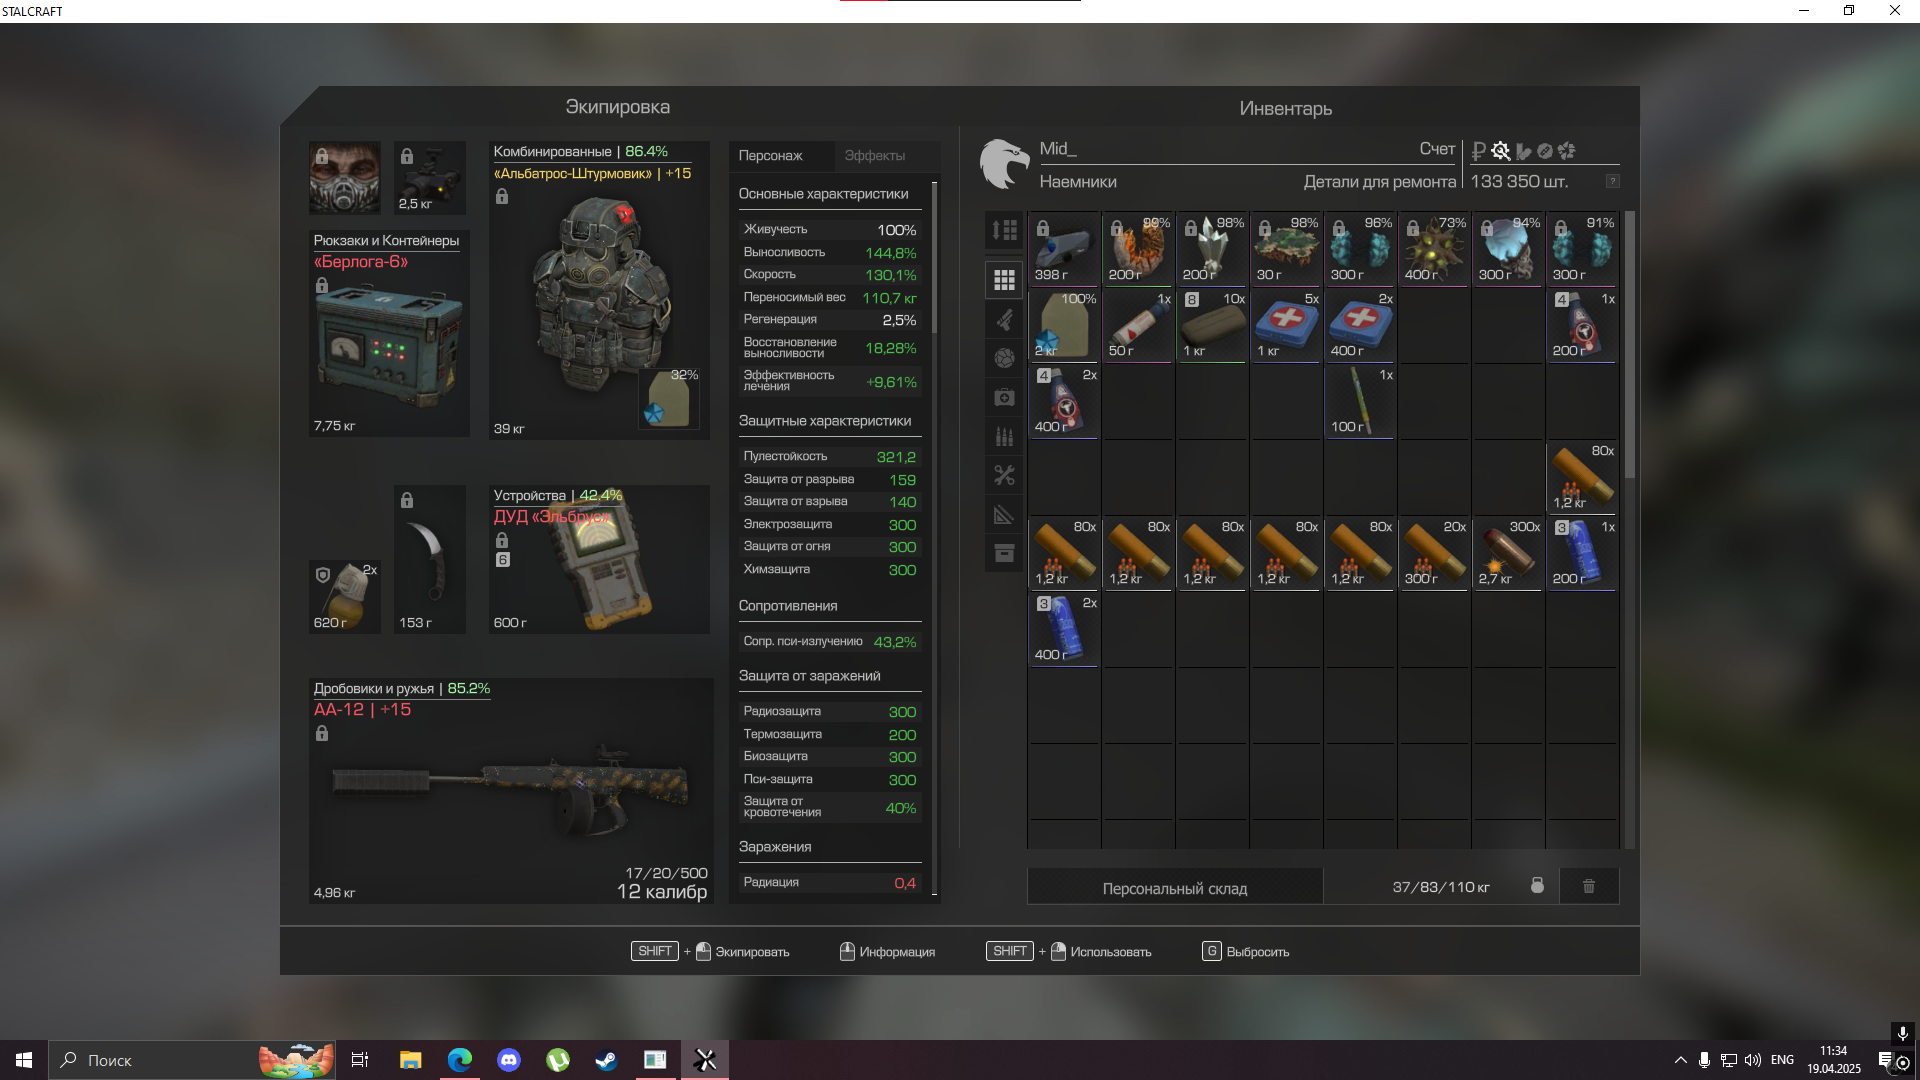Select the 1x green stick item 100 г
The height and width of the screenshot is (1080, 1920).
coord(1360,401)
